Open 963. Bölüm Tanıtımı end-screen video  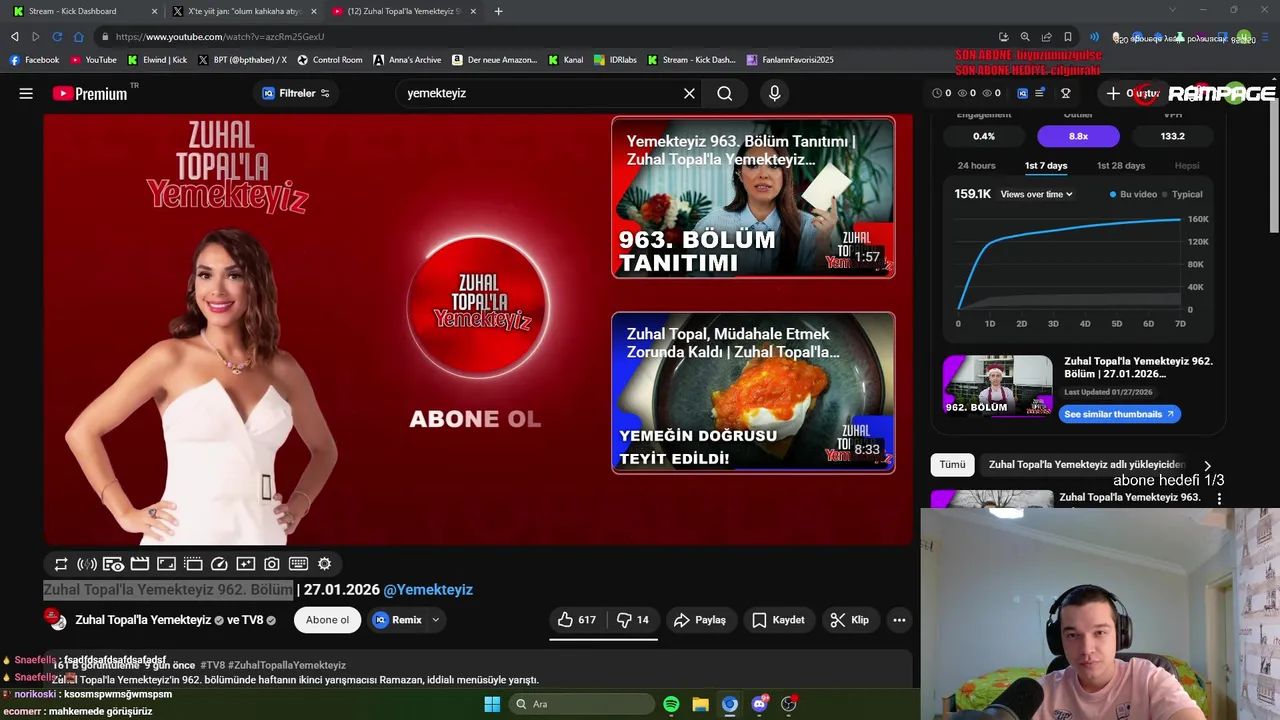753,198
